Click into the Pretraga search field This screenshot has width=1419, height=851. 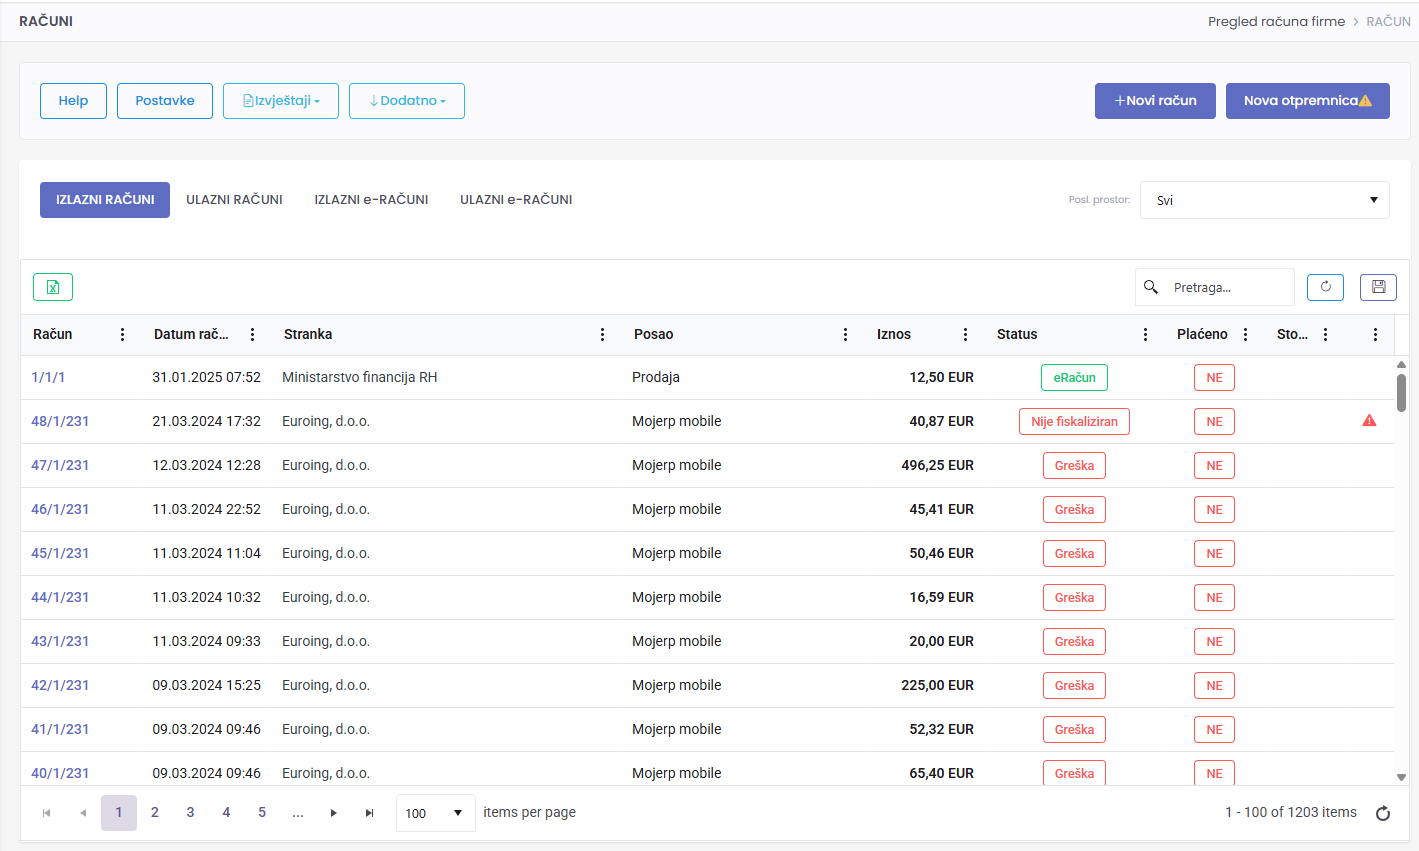(x=1228, y=287)
